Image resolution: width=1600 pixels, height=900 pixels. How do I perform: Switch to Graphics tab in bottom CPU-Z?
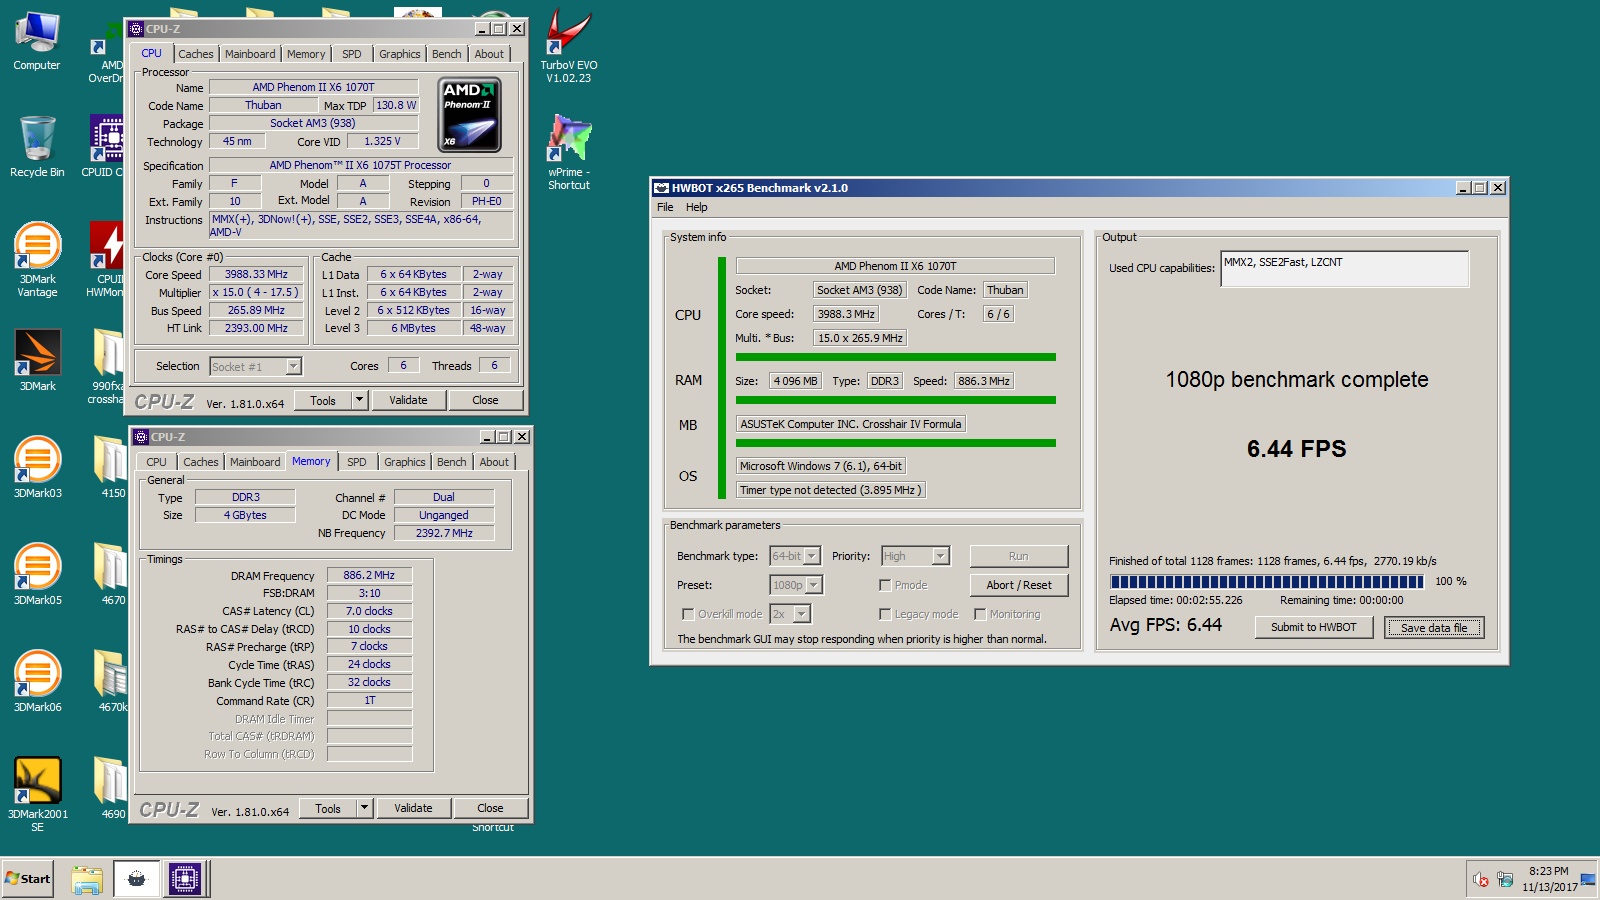(405, 462)
